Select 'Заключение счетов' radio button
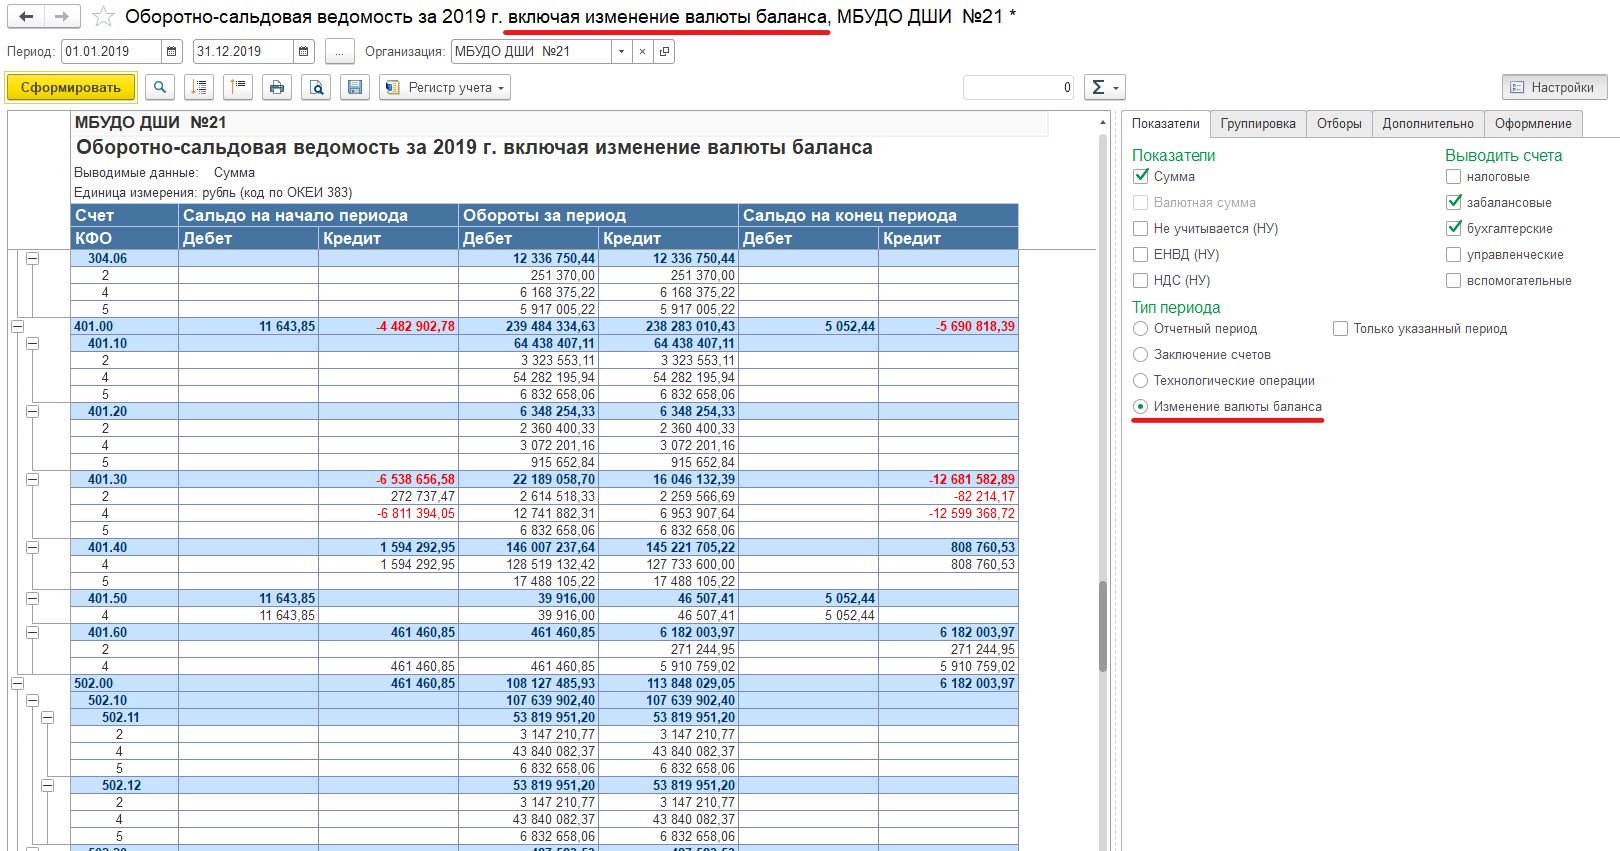Screen dimensions: 1620x851 pyautogui.click(x=1140, y=355)
